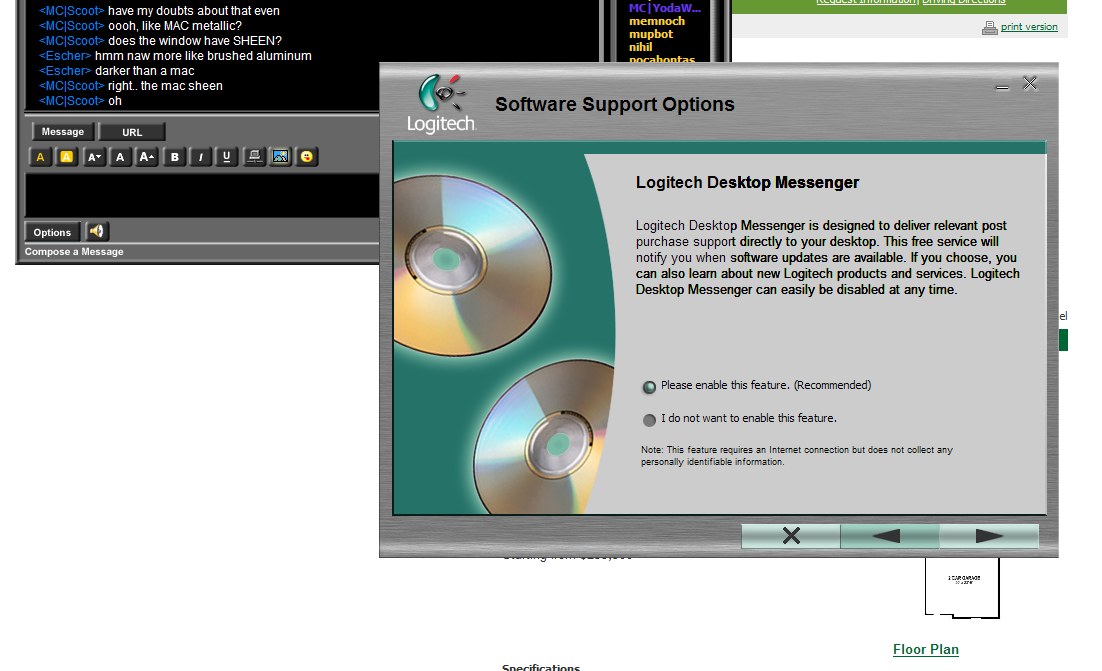Open the print version link
The image size is (1102, 671).
[1029, 27]
